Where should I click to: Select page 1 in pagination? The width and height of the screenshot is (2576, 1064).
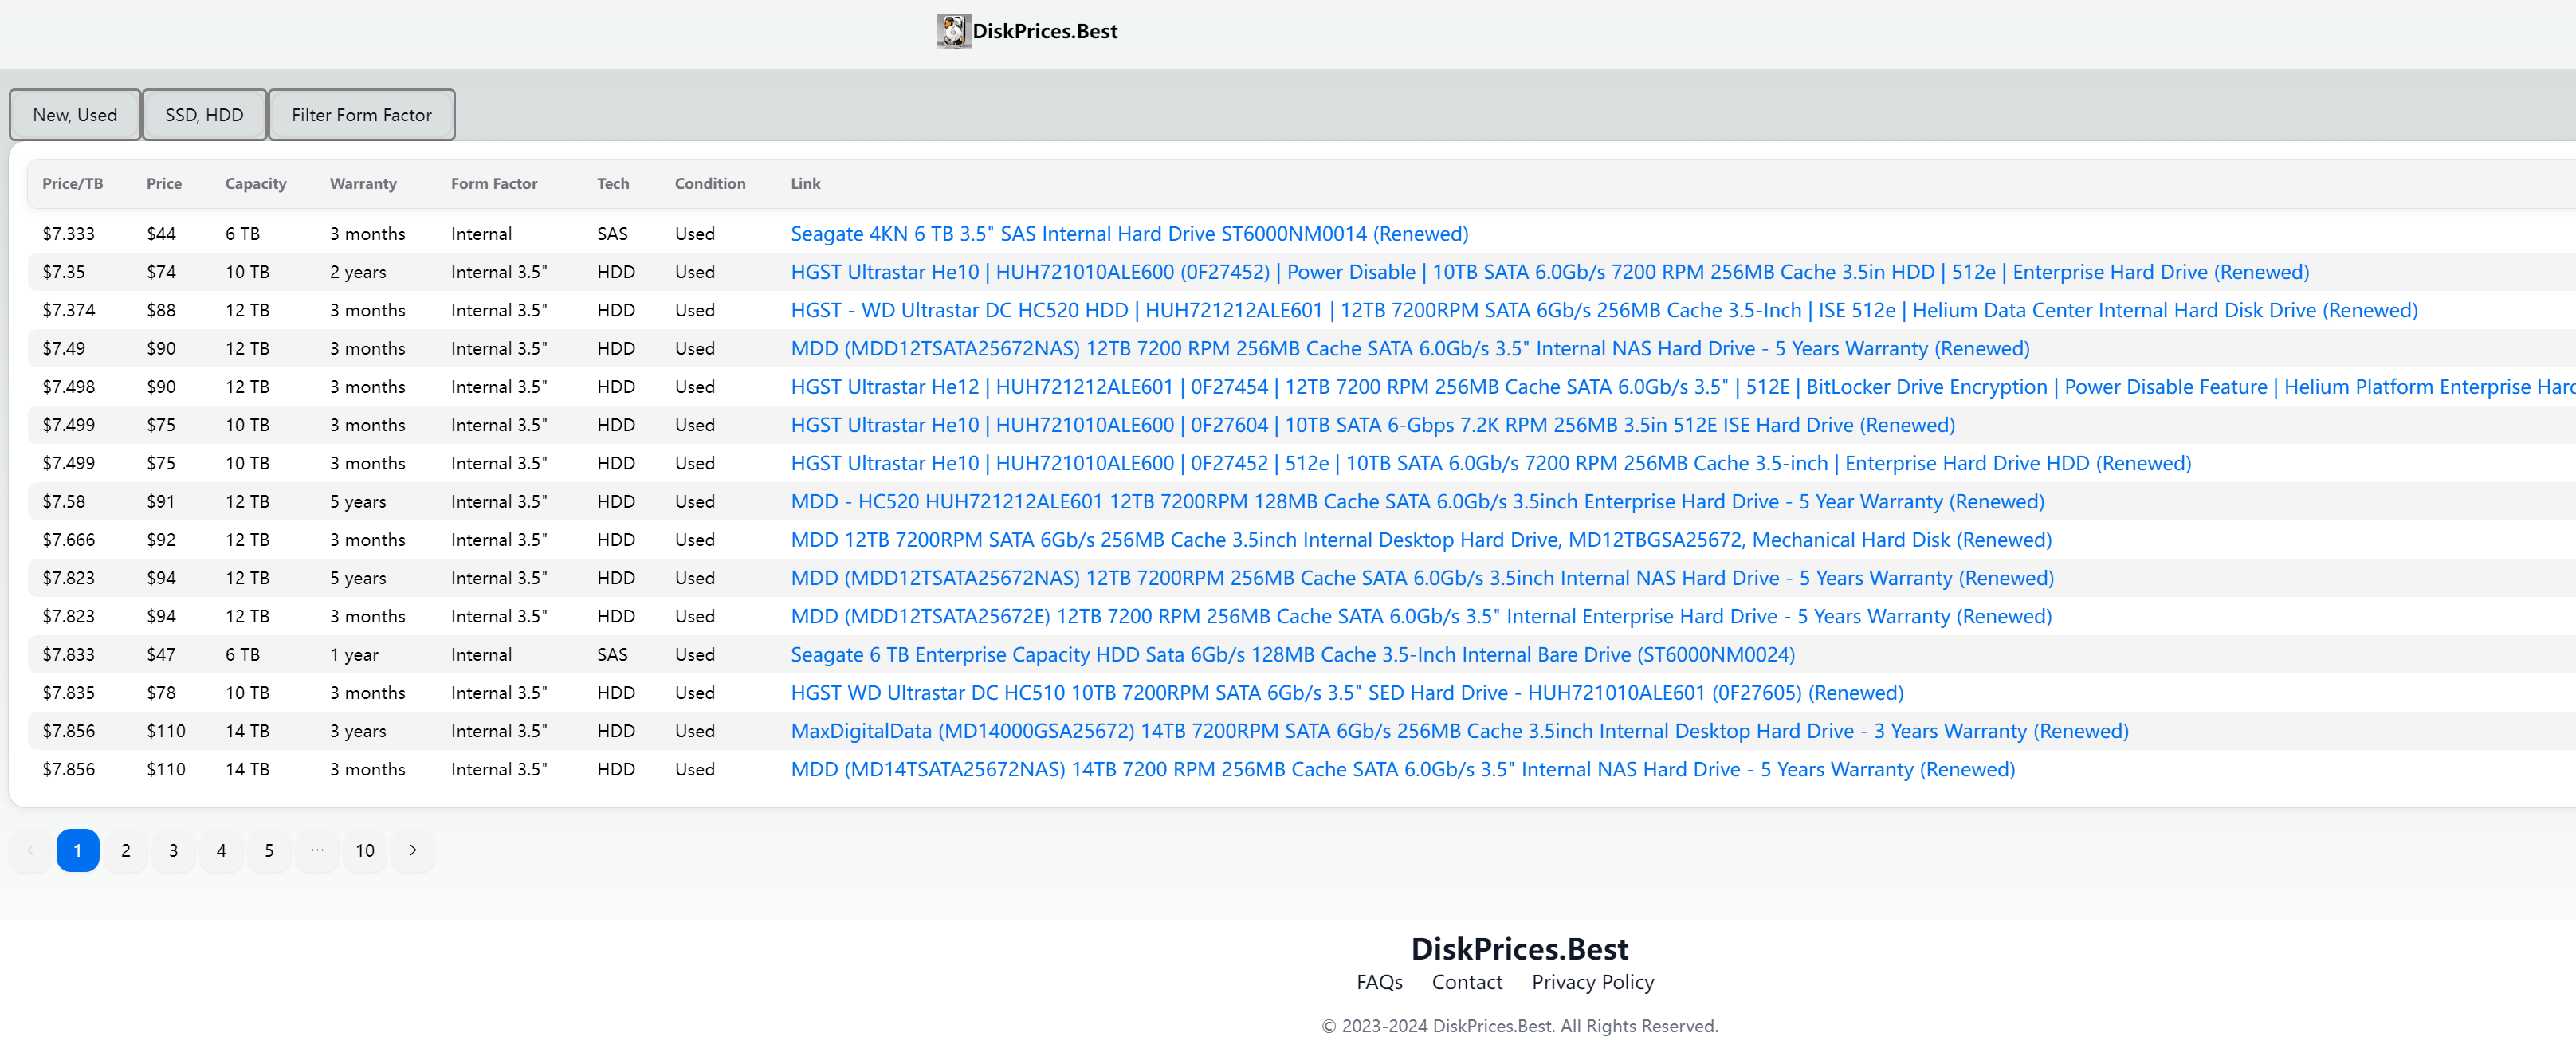click(x=78, y=850)
